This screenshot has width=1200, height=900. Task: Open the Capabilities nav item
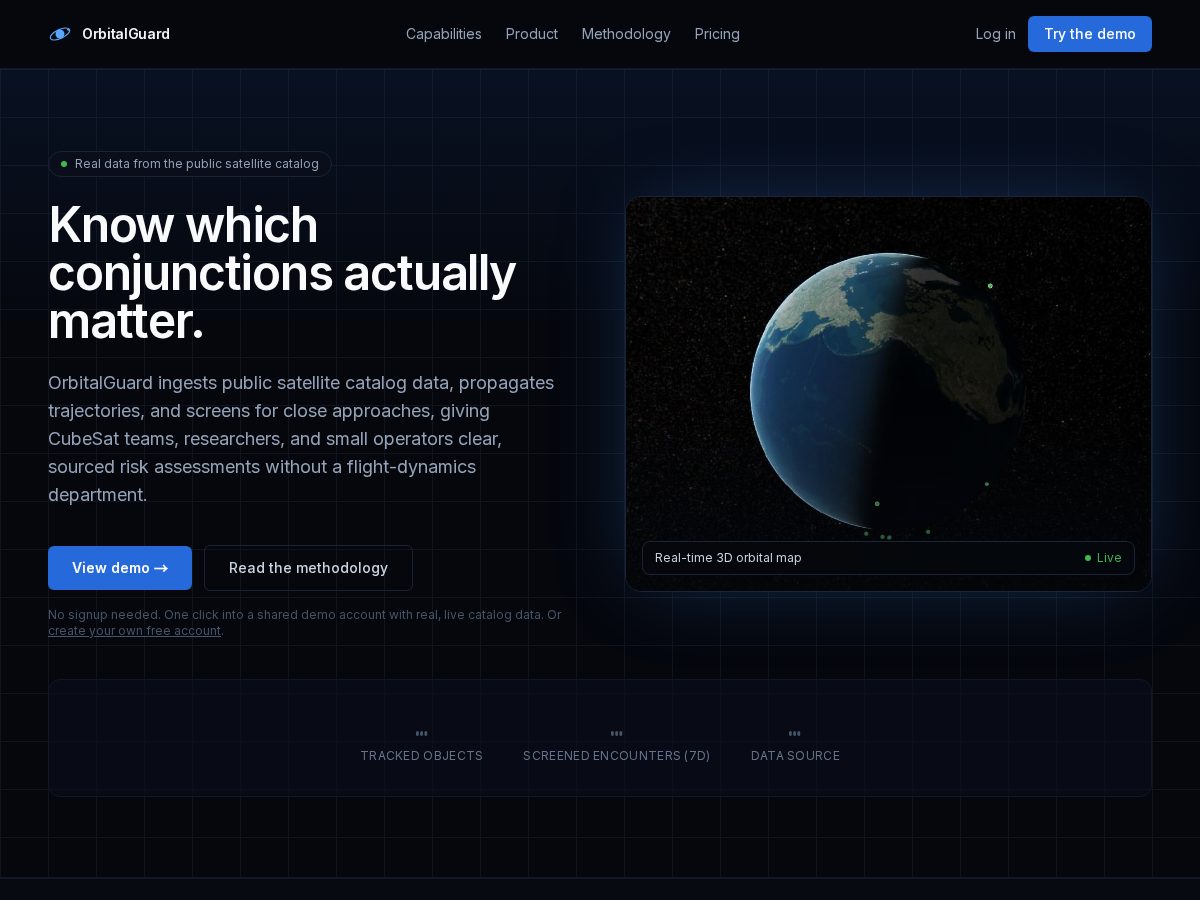(443, 34)
